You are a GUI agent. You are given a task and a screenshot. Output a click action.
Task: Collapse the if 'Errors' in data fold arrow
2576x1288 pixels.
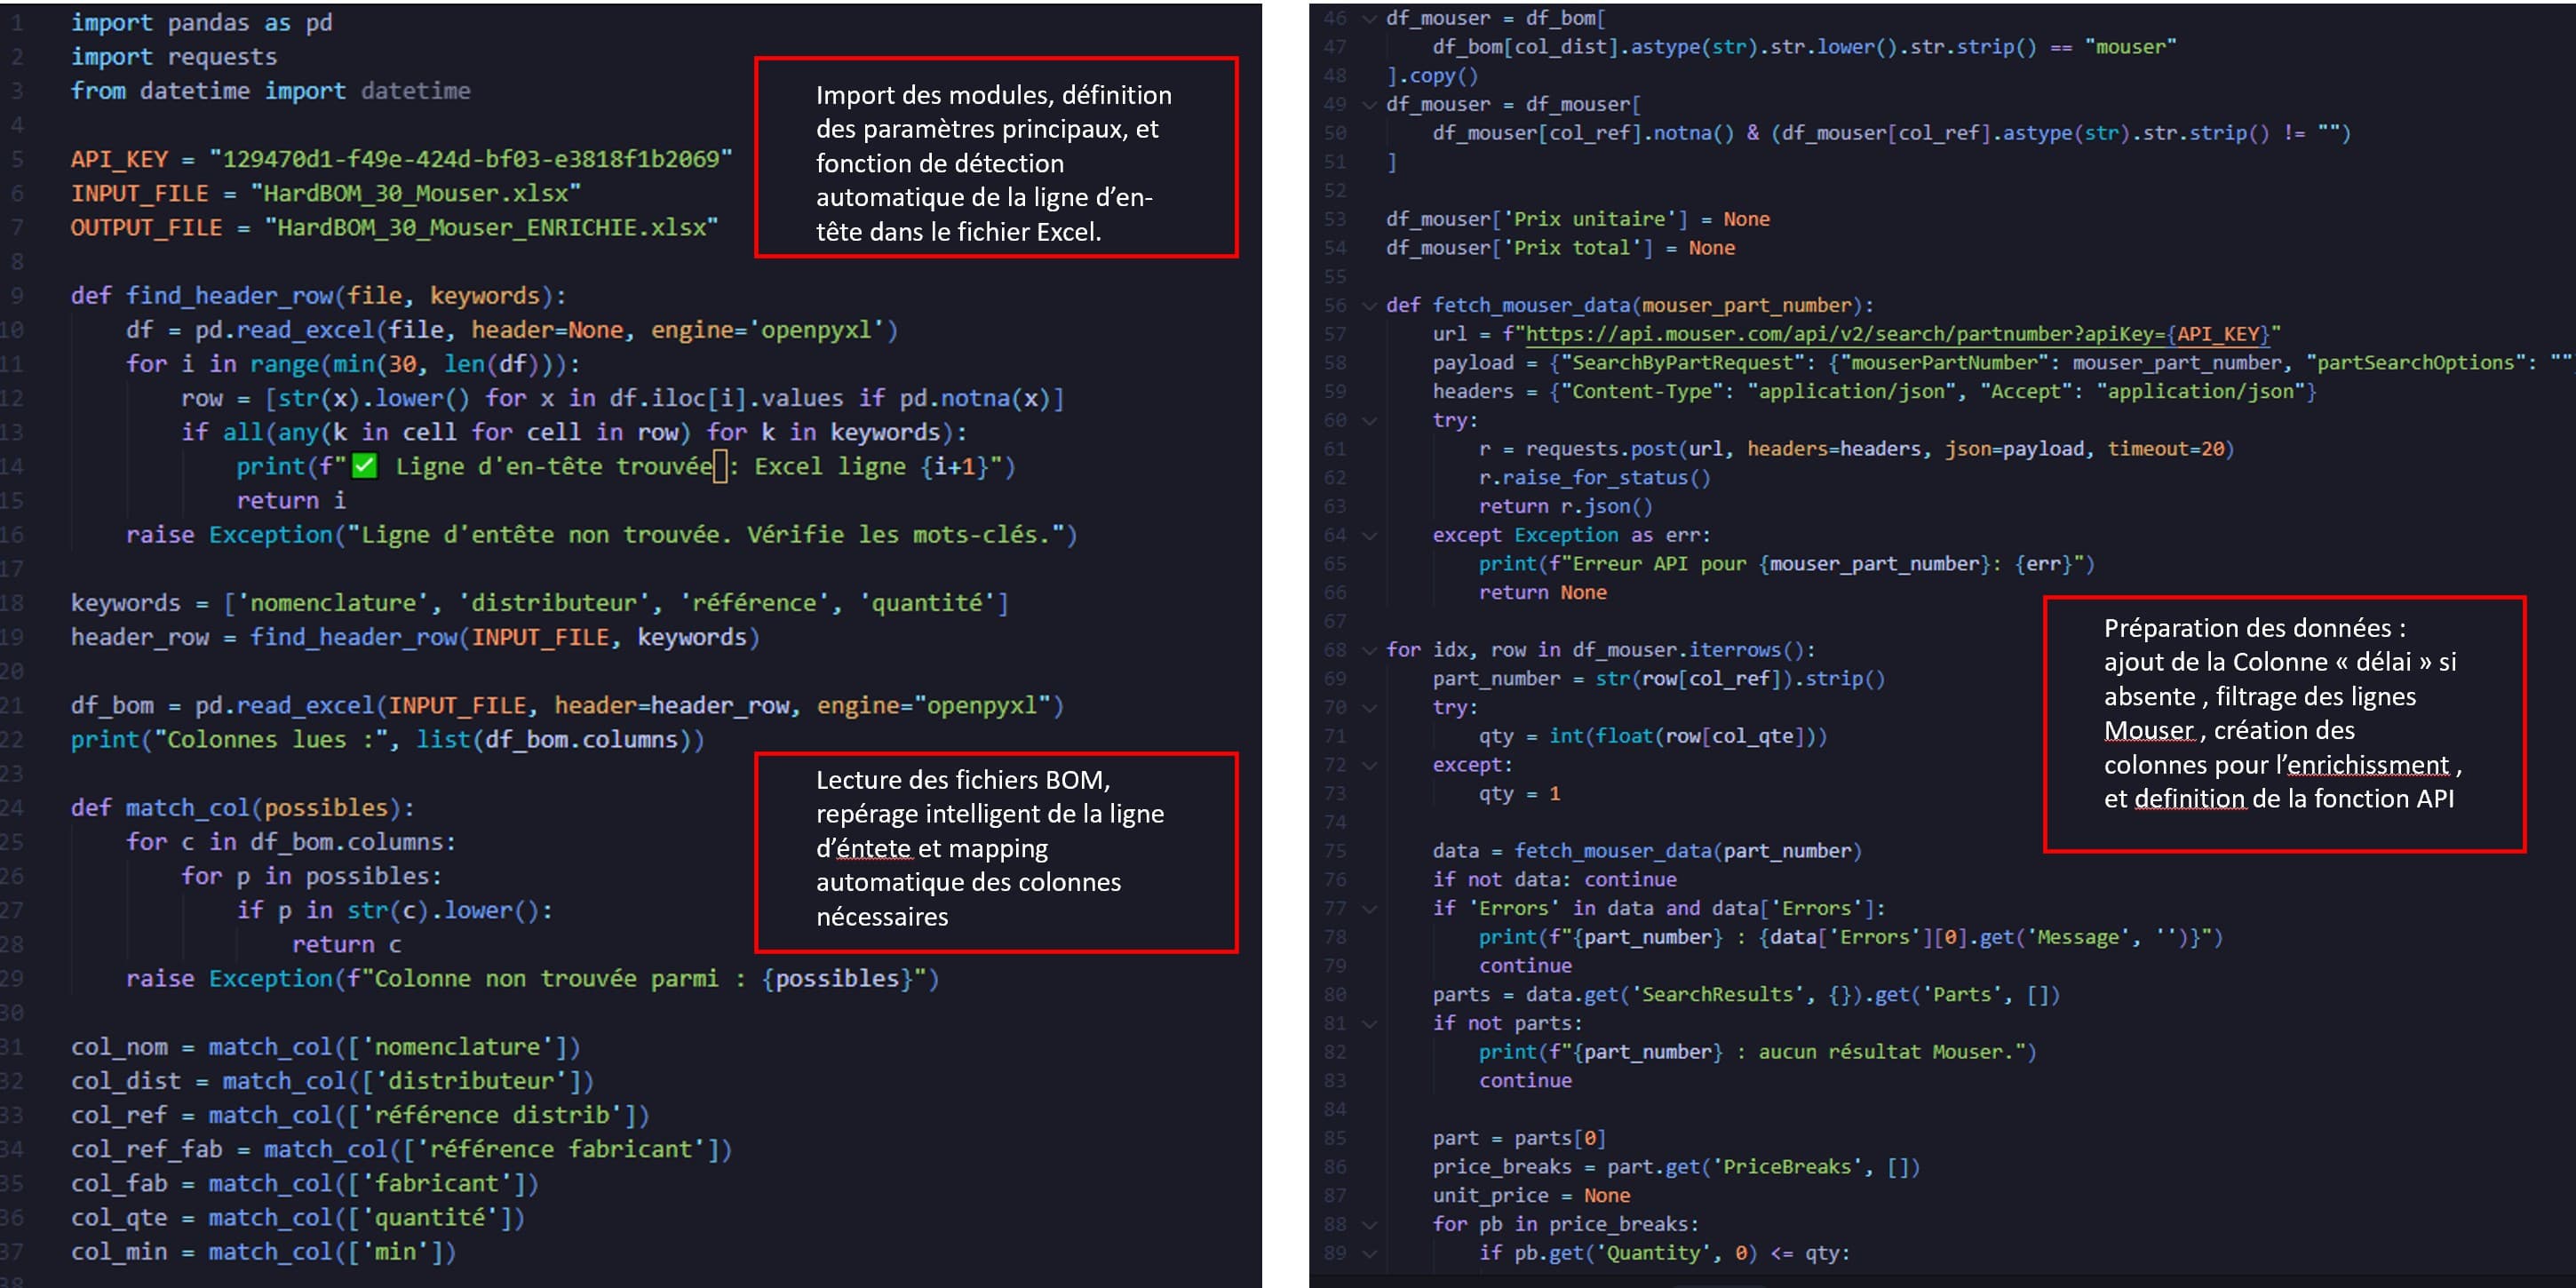coord(1370,908)
